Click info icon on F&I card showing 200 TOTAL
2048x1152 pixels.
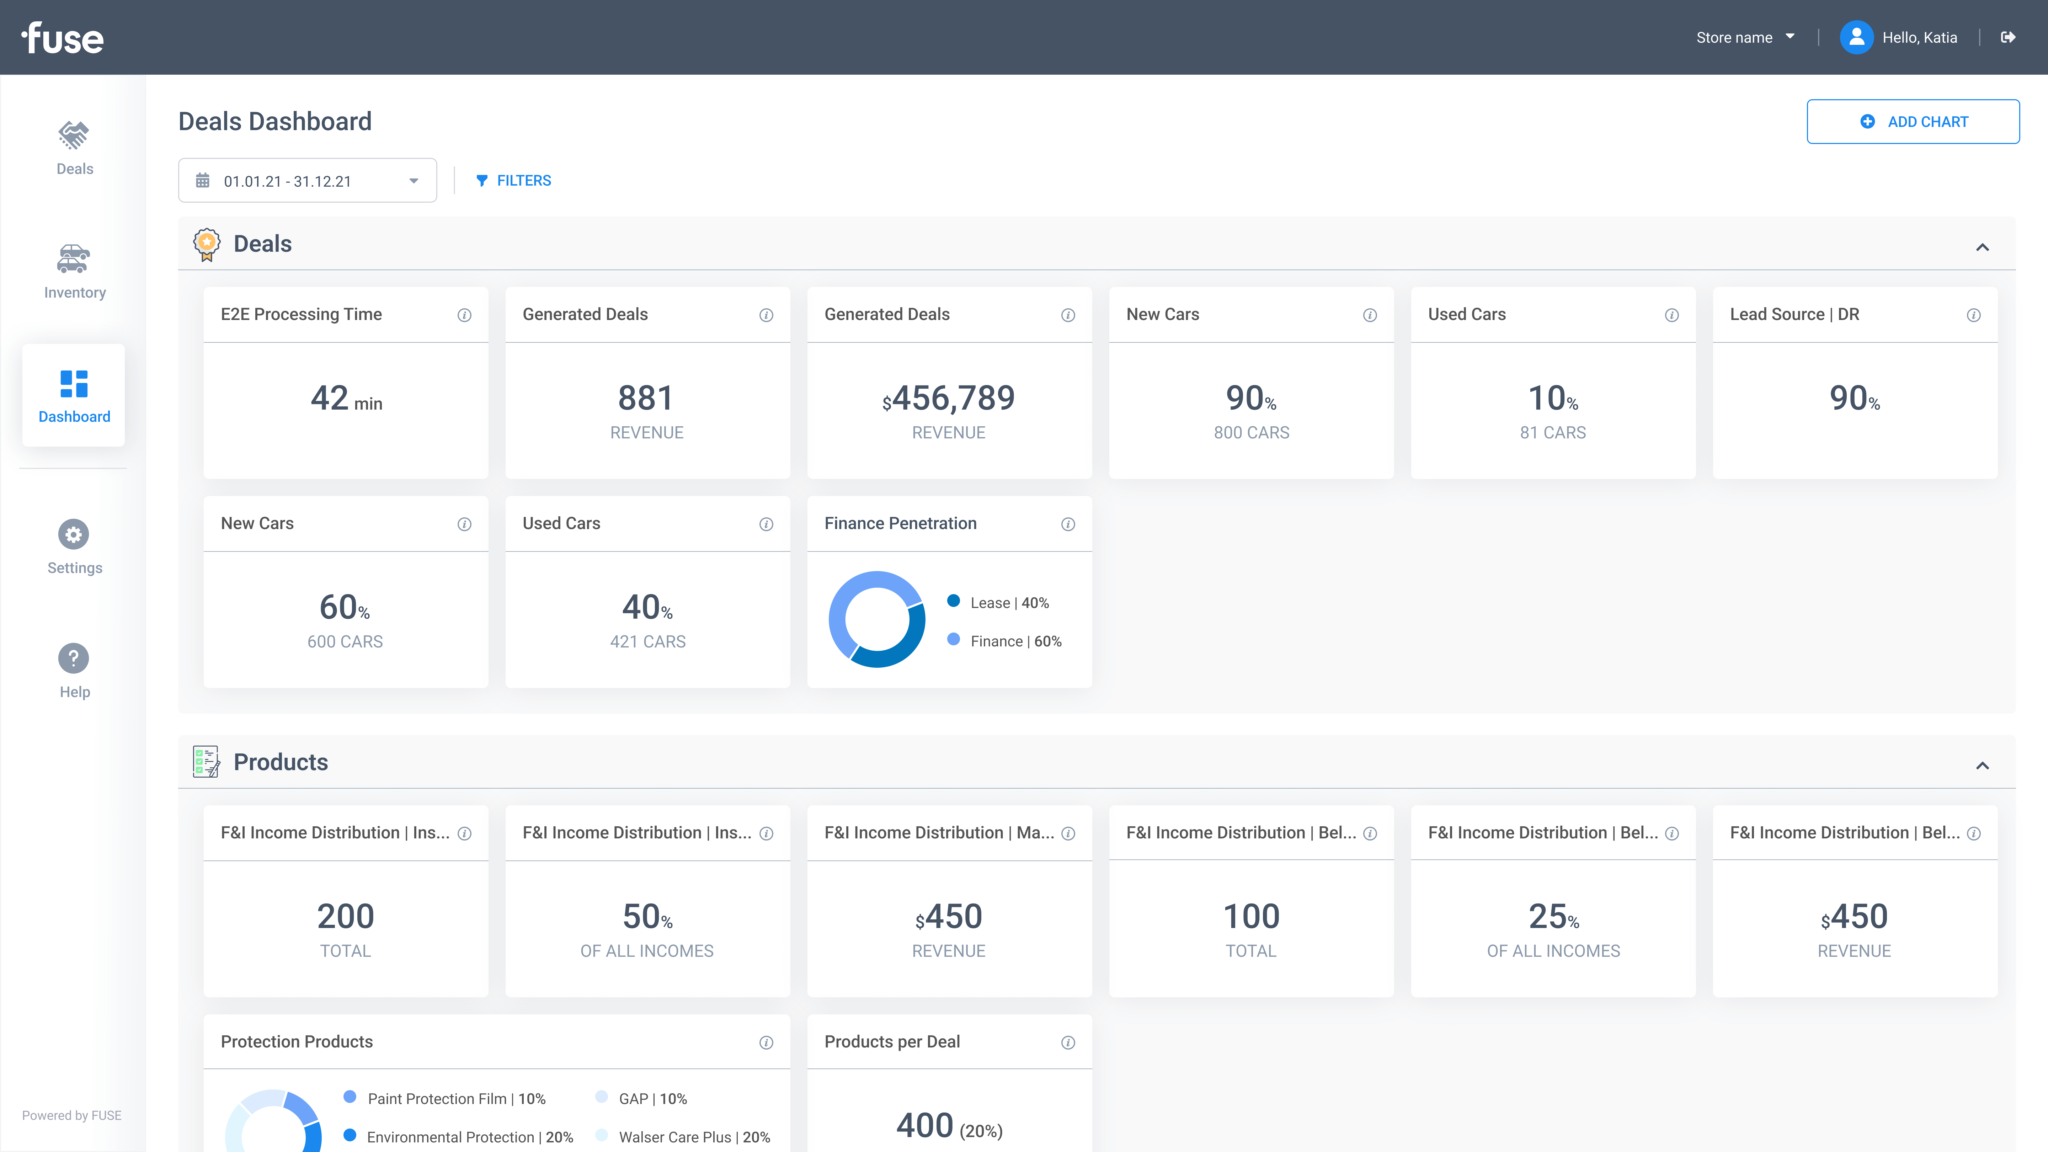464,833
